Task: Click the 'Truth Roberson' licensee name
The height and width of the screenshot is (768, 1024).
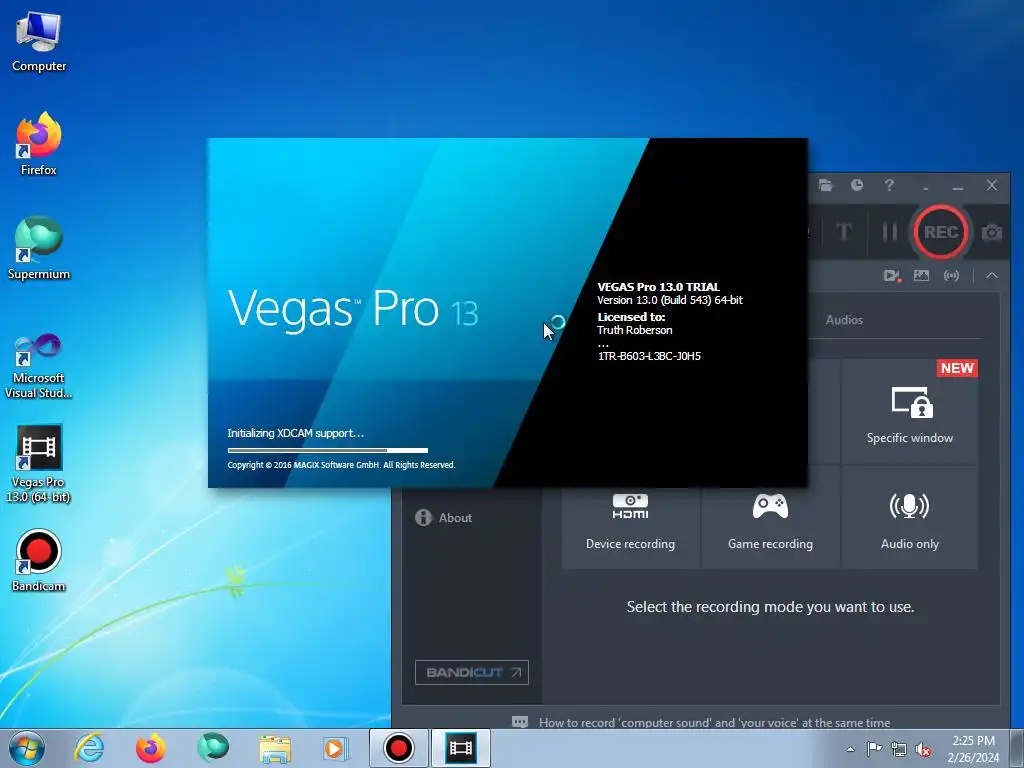Action: tap(635, 330)
